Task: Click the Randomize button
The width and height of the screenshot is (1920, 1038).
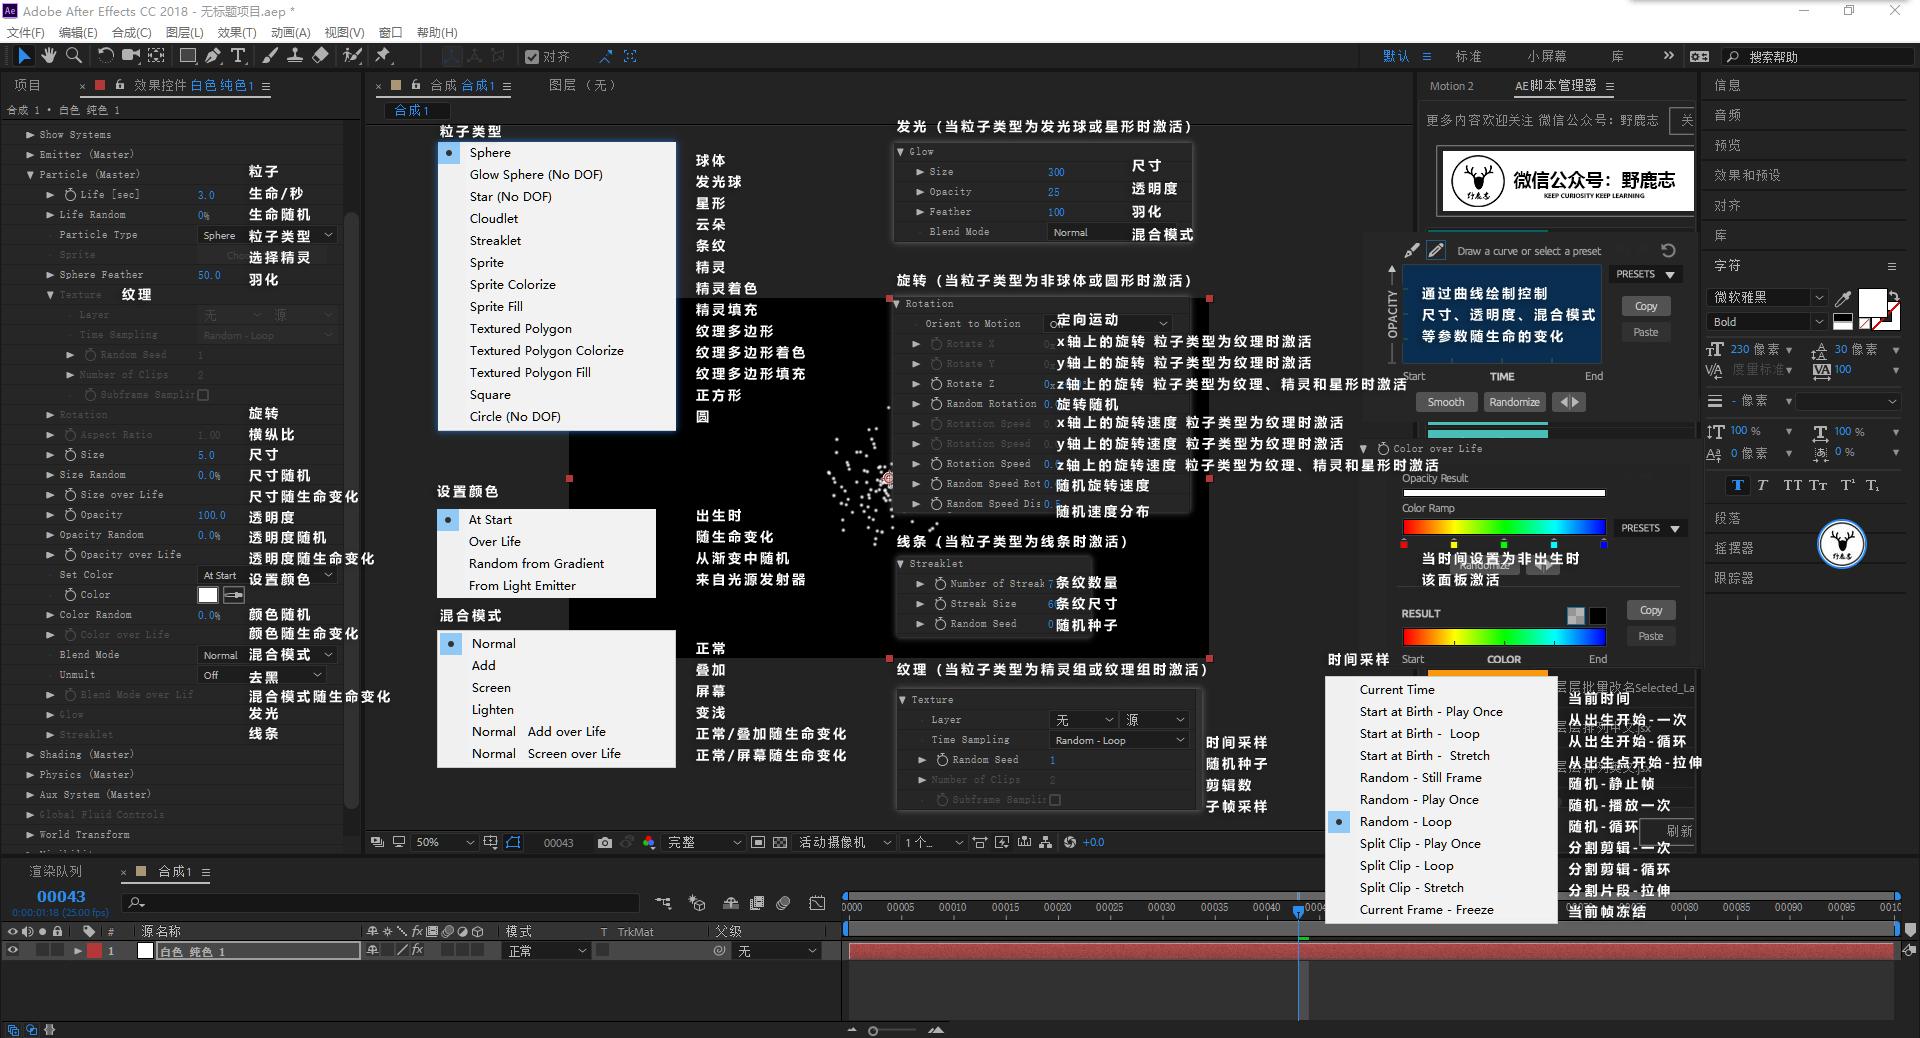Action: click(1514, 402)
